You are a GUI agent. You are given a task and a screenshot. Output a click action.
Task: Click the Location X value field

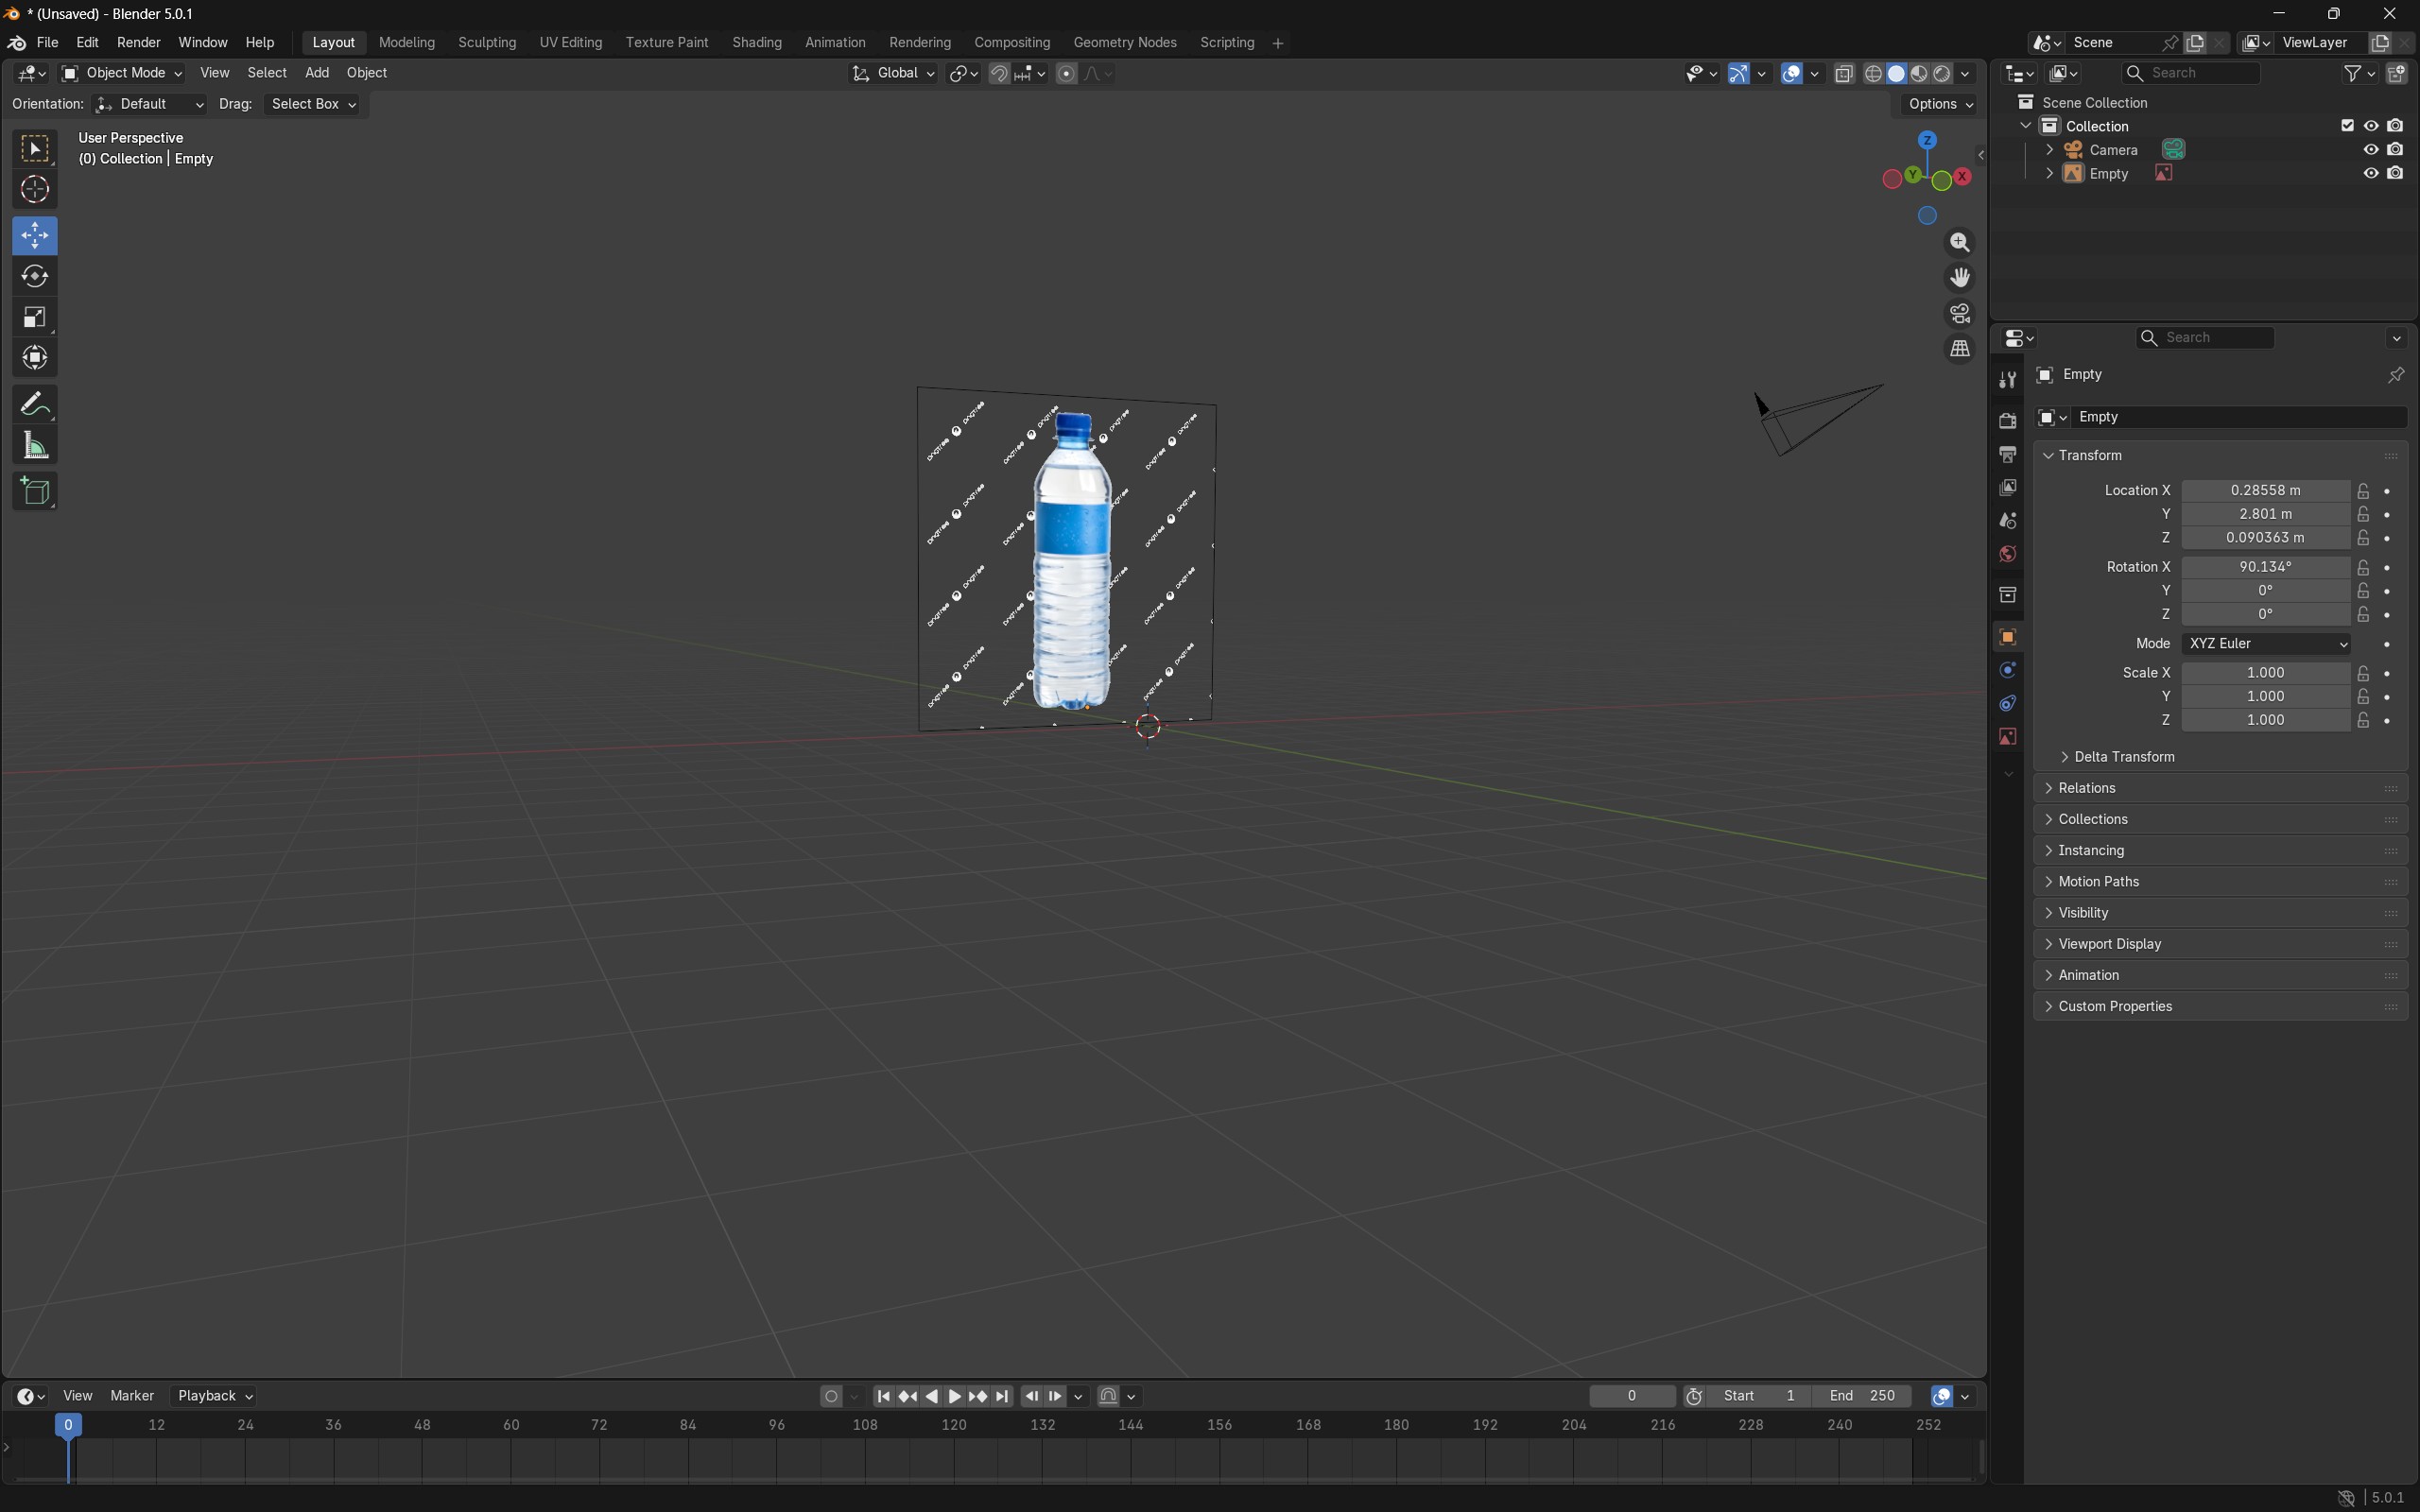point(2265,490)
